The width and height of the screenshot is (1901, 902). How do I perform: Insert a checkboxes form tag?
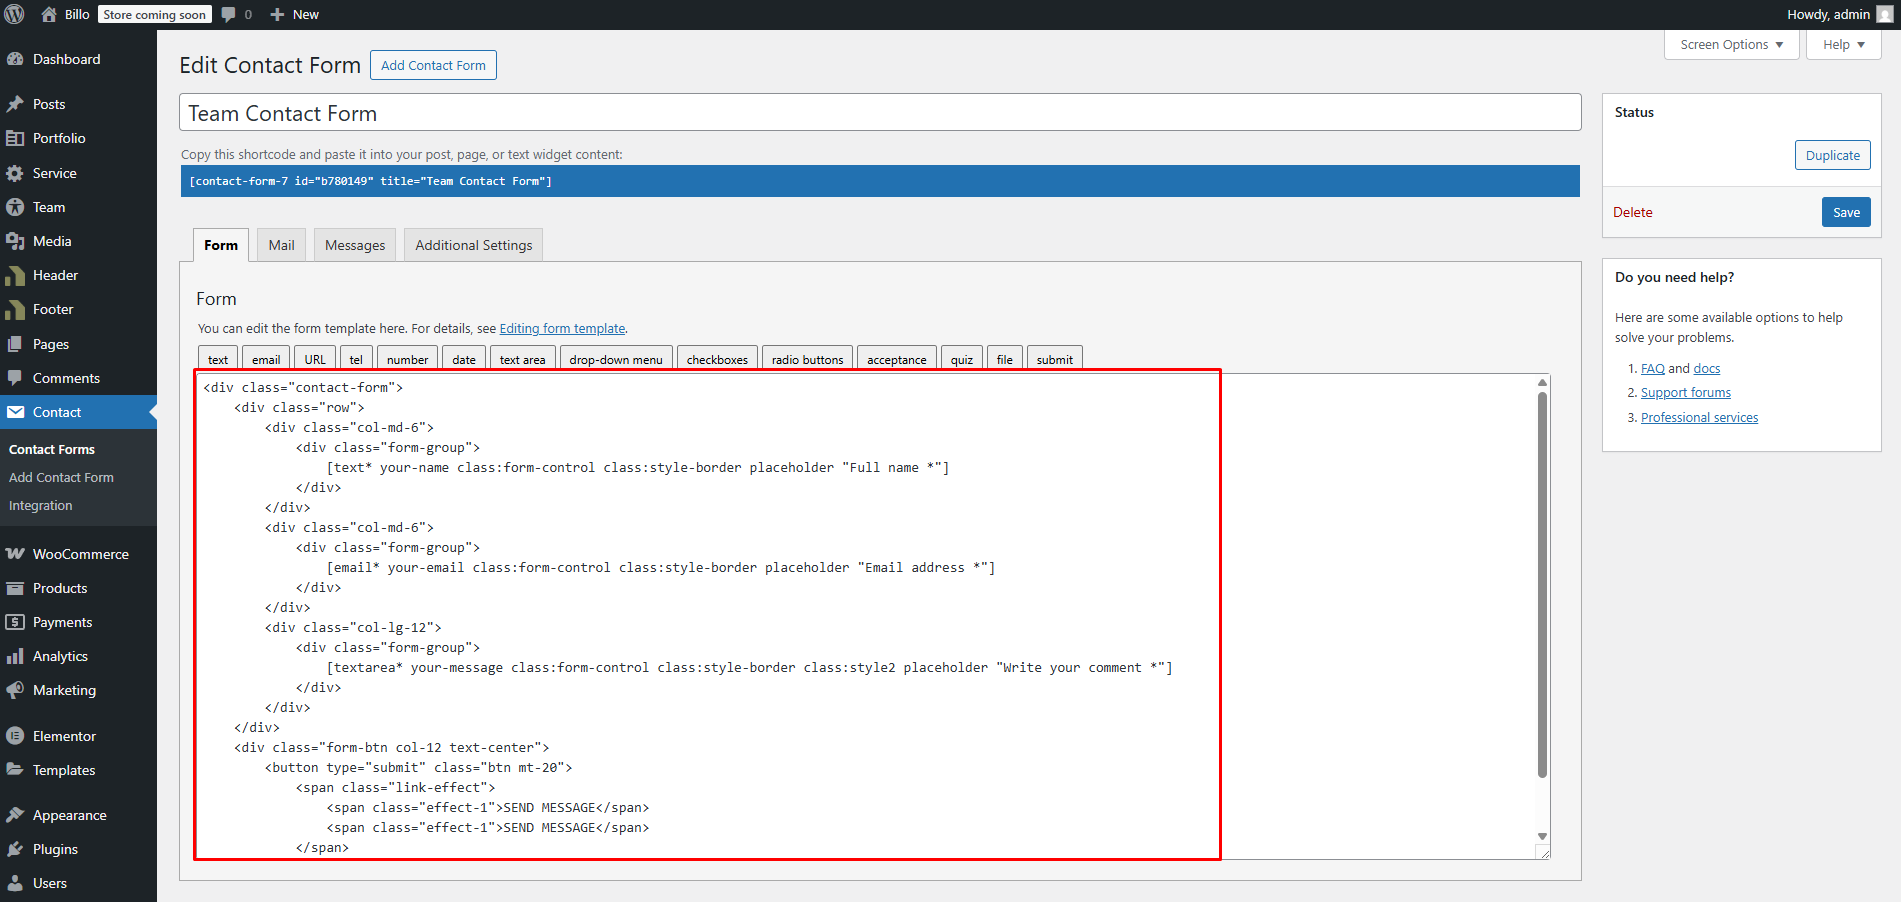717,360
